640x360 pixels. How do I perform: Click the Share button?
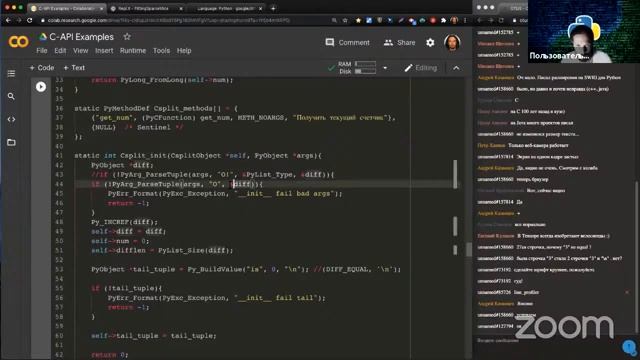tap(400, 42)
